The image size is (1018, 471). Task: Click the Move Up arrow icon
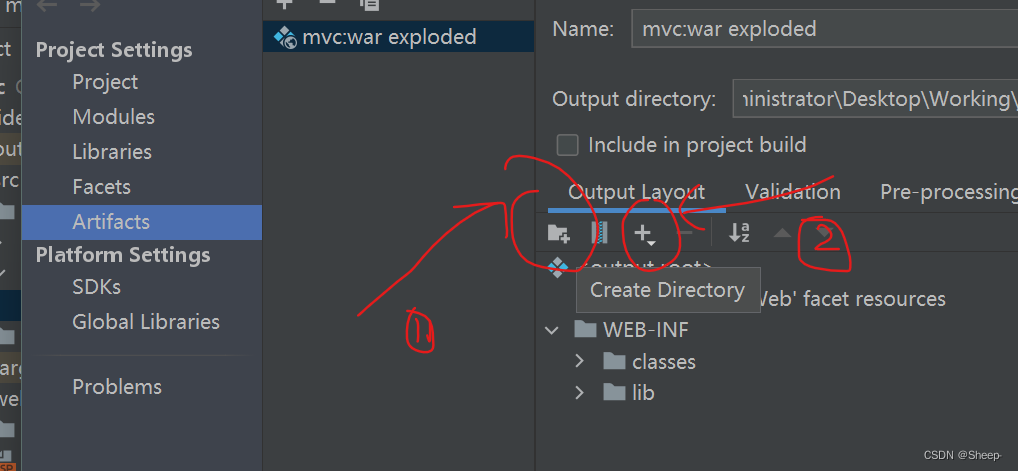pyautogui.click(x=782, y=232)
